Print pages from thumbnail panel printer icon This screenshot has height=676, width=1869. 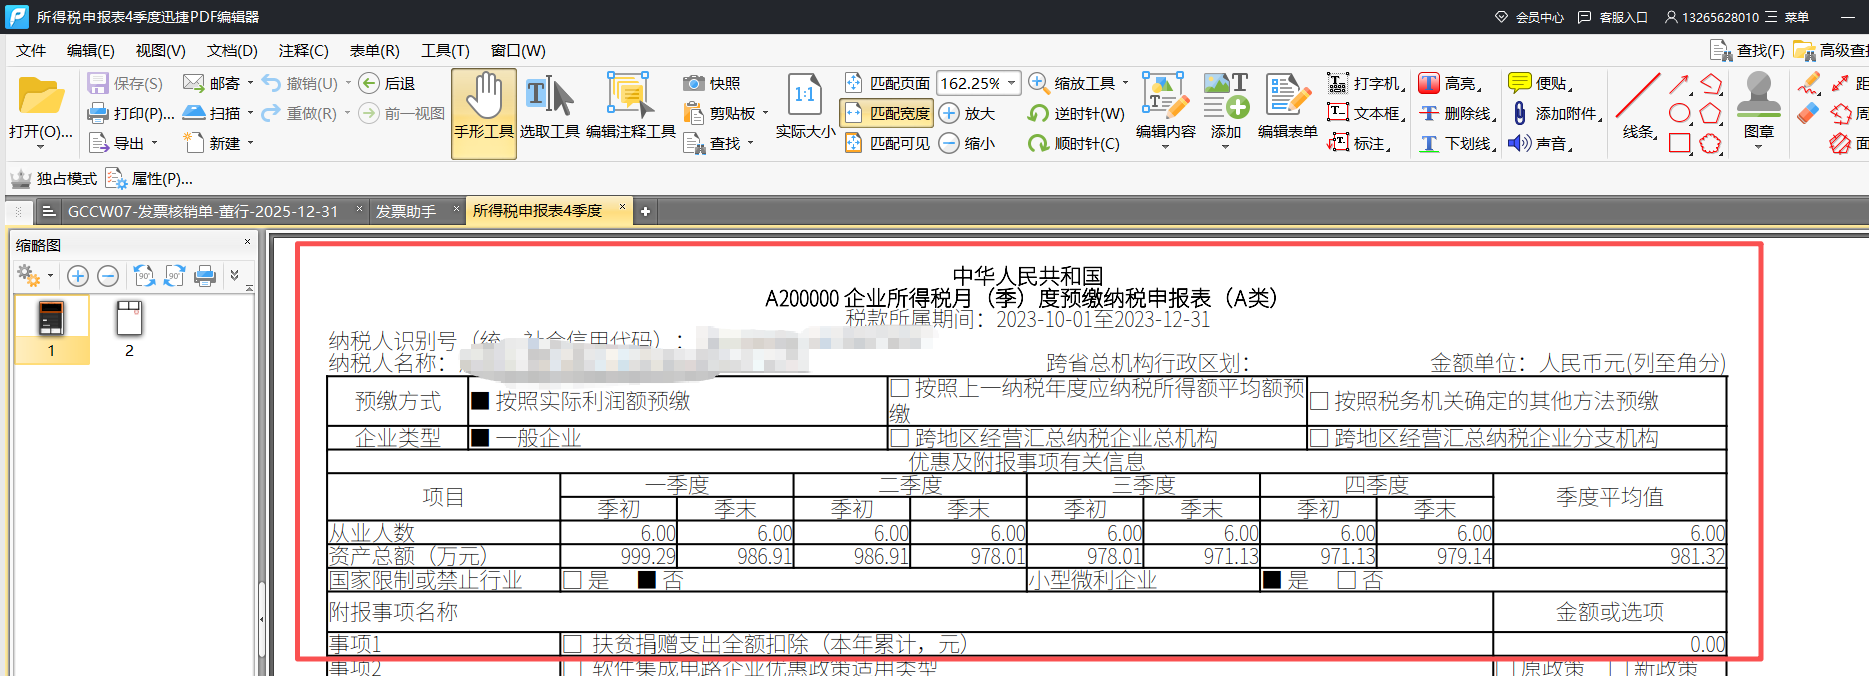pos(205,276)
